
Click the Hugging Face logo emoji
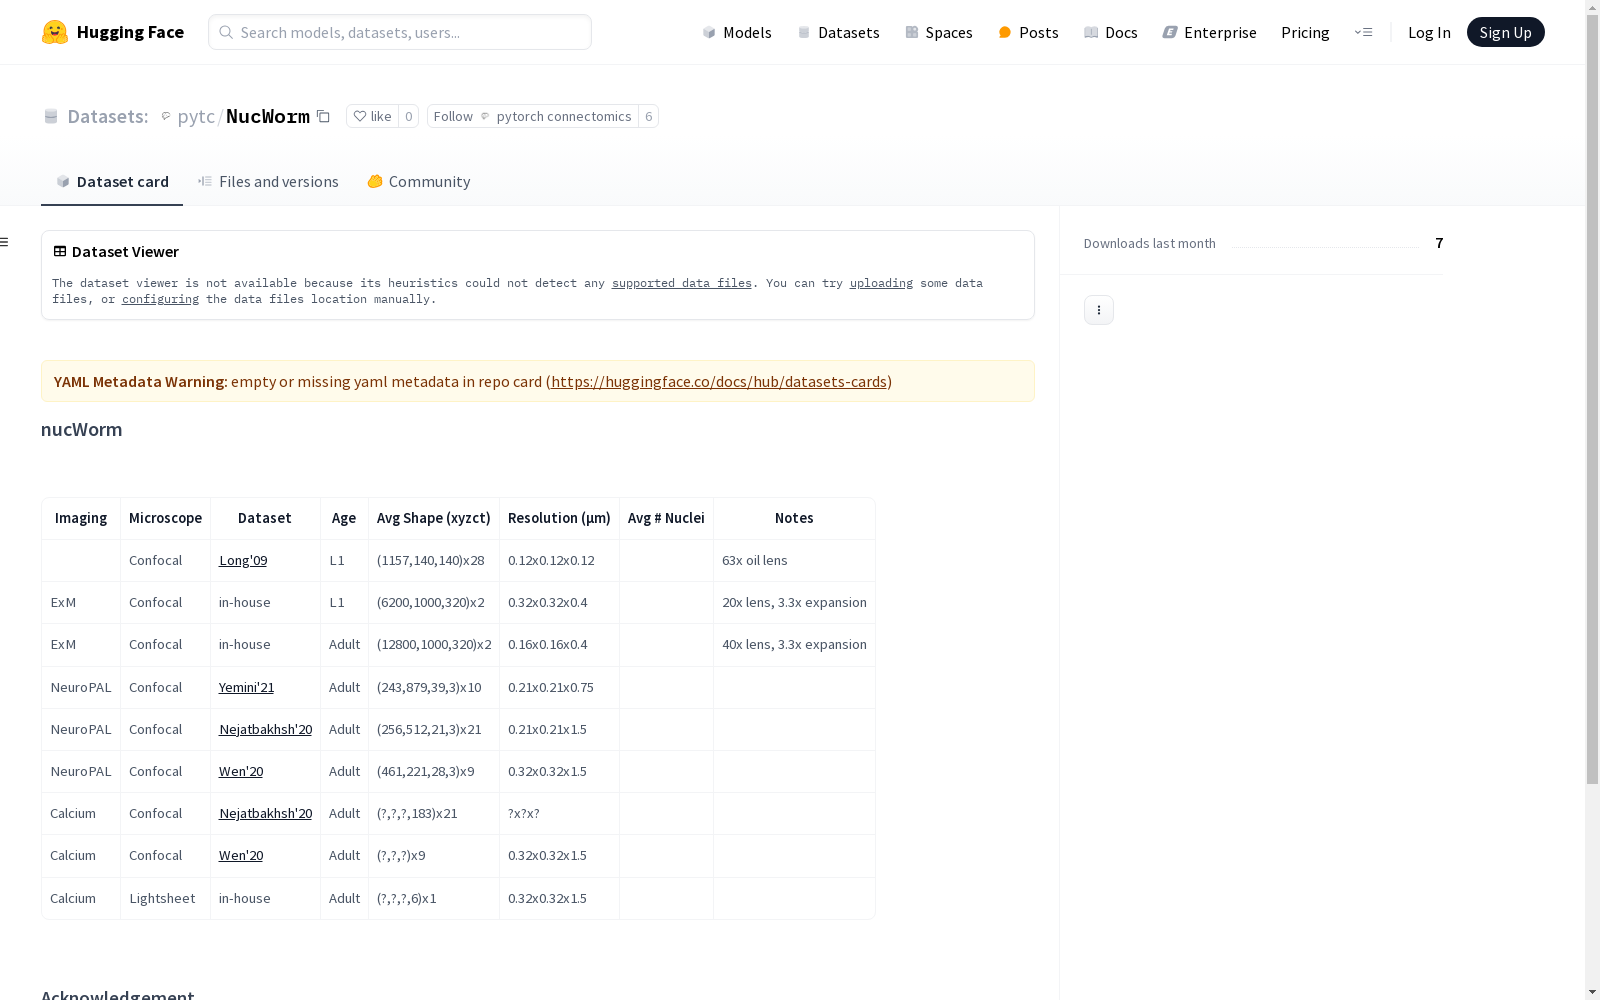coord(55,32)
